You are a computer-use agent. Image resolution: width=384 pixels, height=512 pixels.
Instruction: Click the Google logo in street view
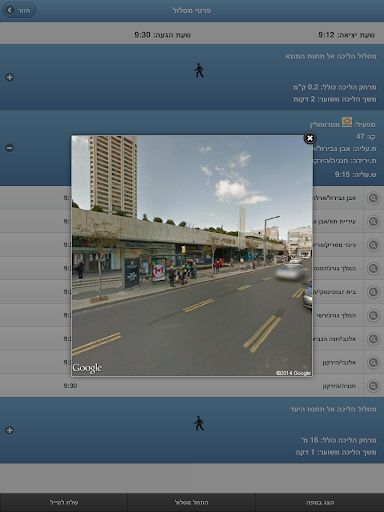tap(87, 368)
